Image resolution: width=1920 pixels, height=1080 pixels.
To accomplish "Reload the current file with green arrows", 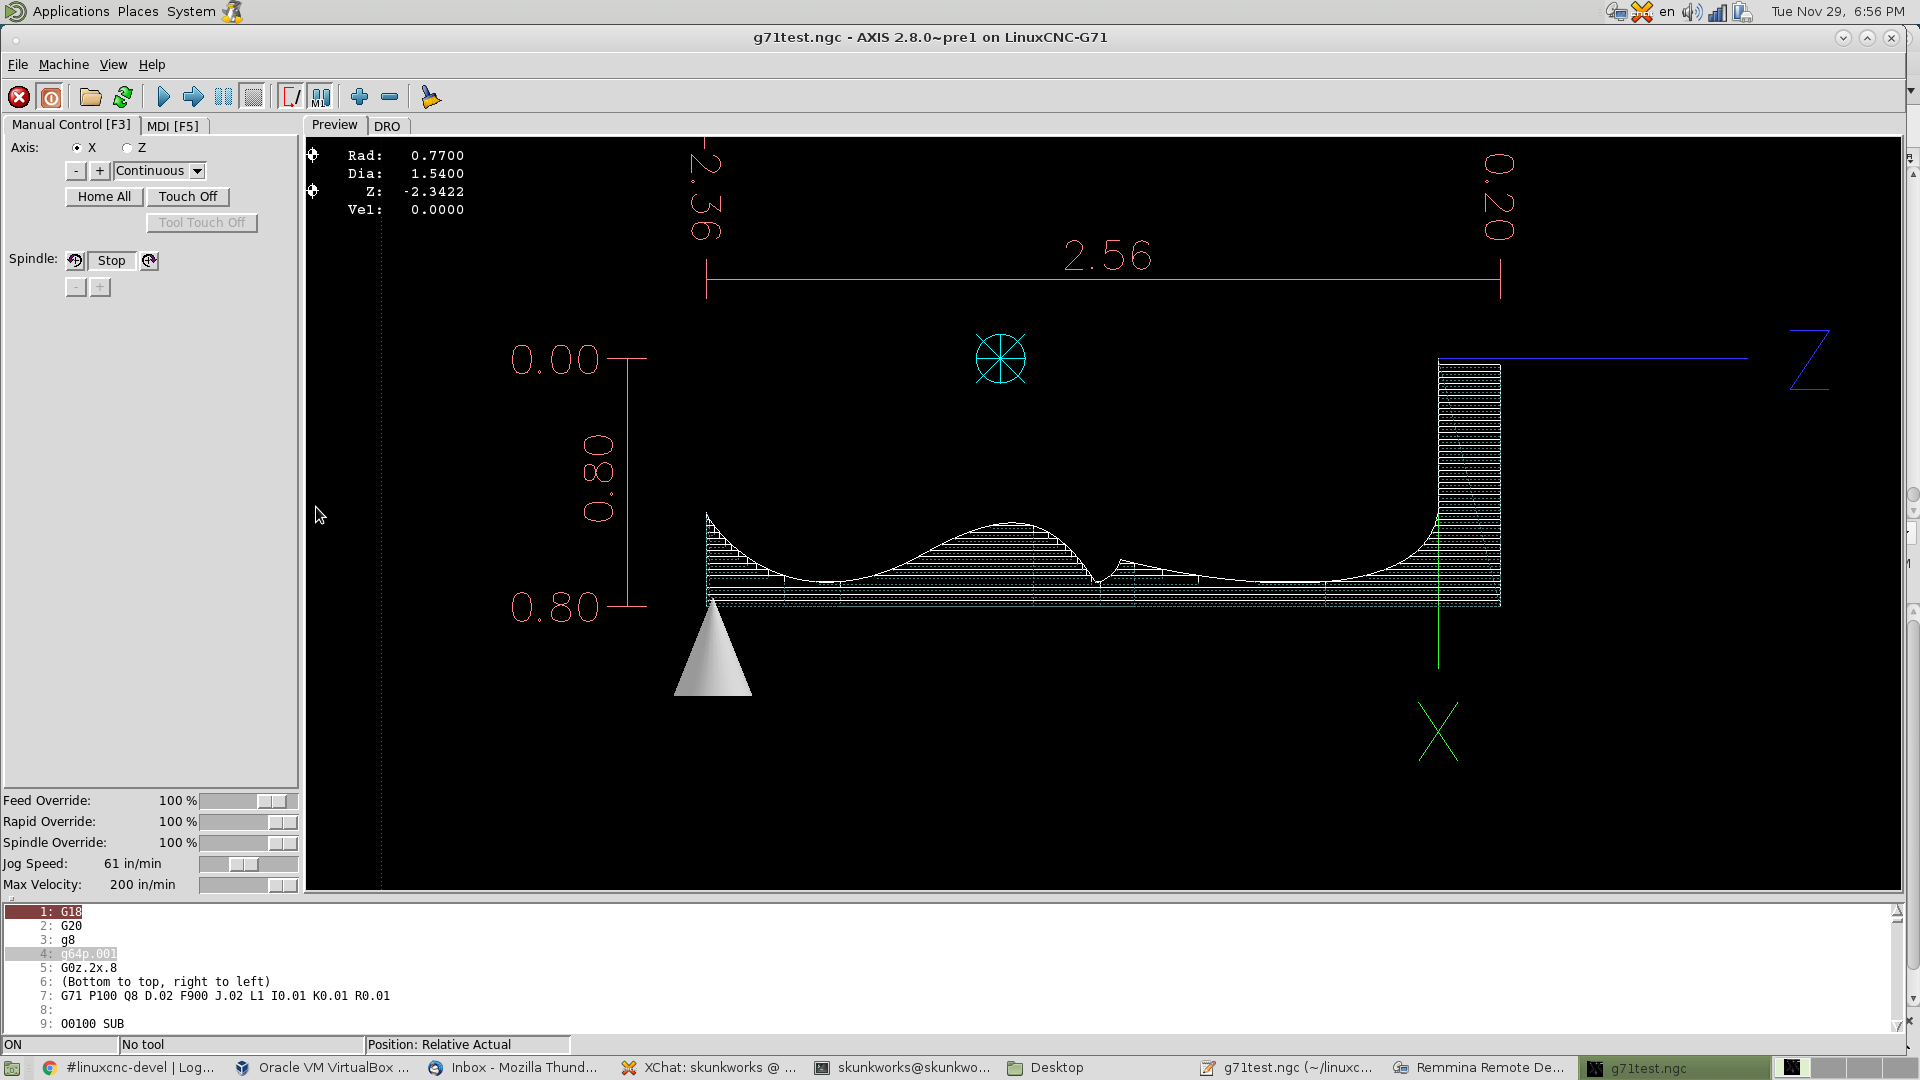I will 123,97.
